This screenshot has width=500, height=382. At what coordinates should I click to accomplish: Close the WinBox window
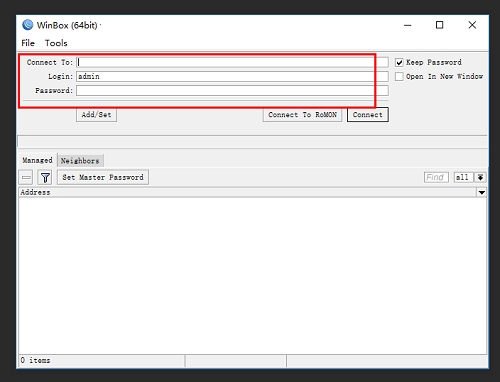(472, 25)
